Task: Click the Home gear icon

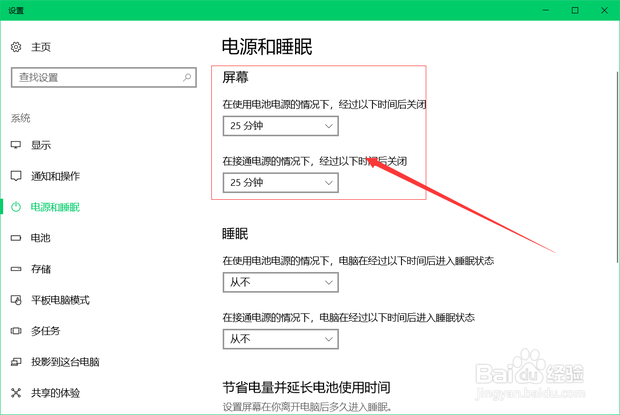Action: (x=16, y=47)
